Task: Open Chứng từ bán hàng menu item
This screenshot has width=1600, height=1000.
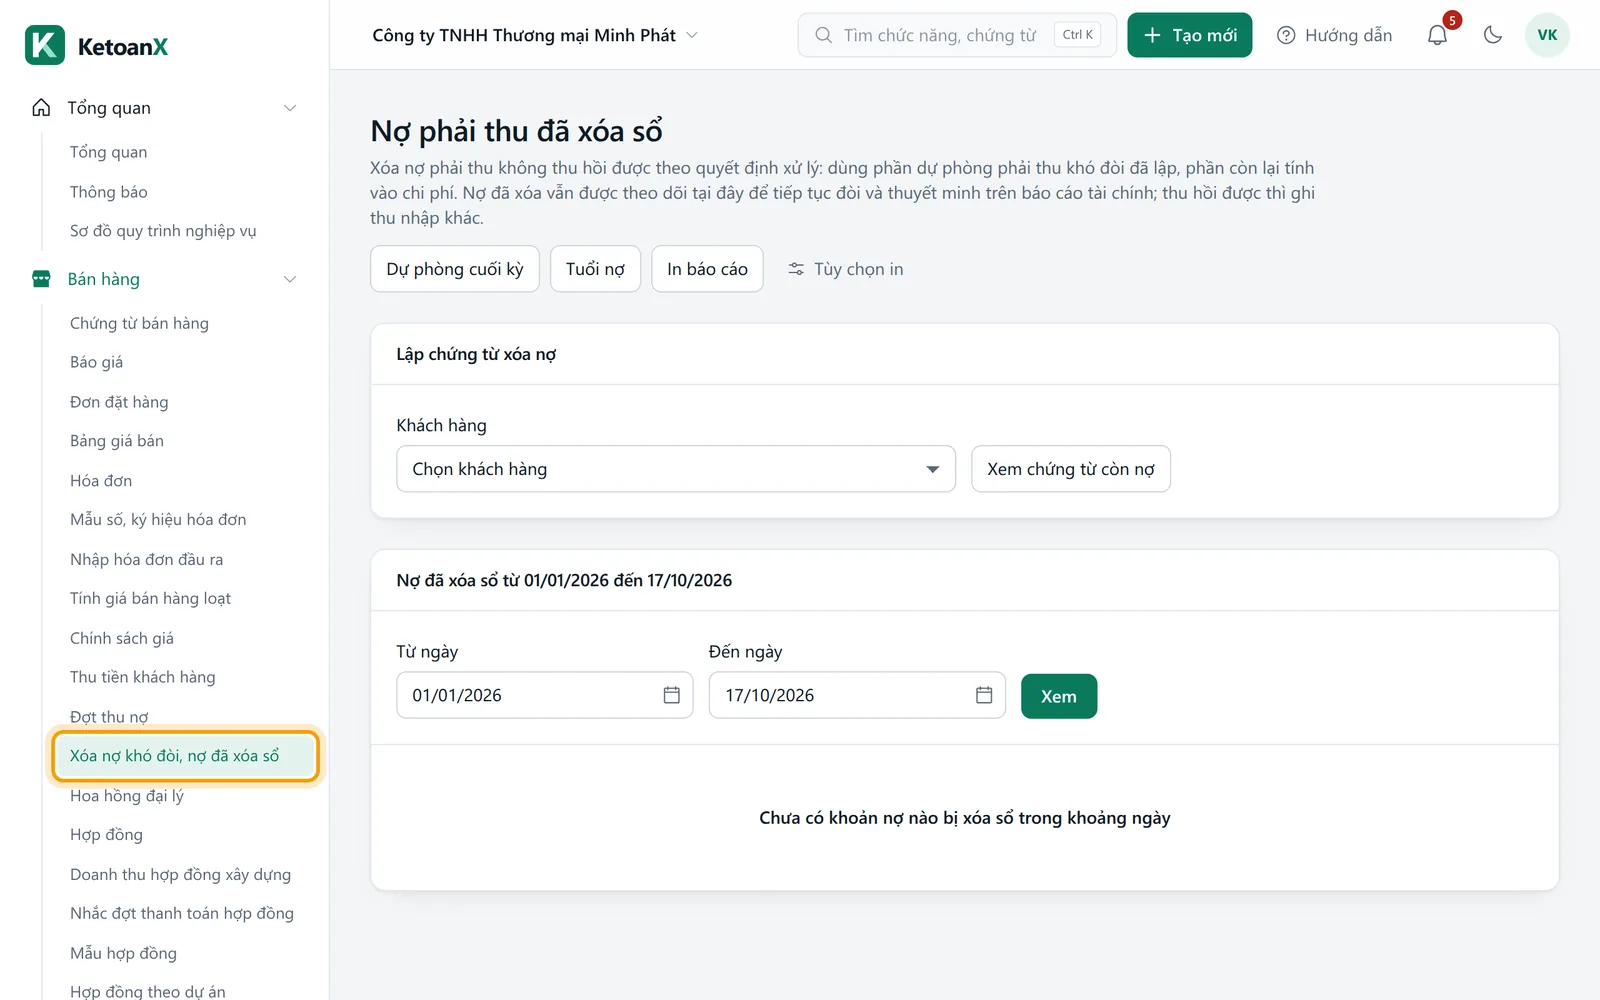Action: click(x=139, y=323)
